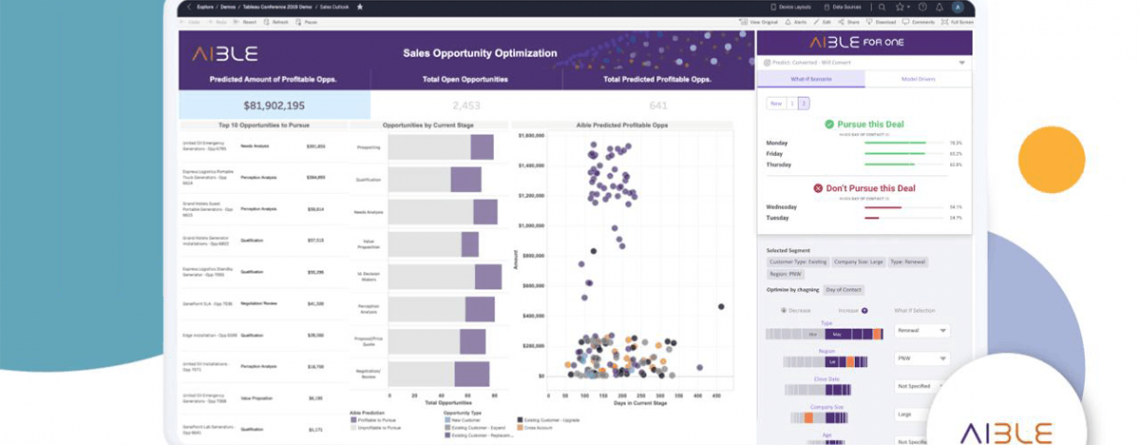1140x445 pixels.
Task: Click the Decrease legend icon
Action: 783,310
